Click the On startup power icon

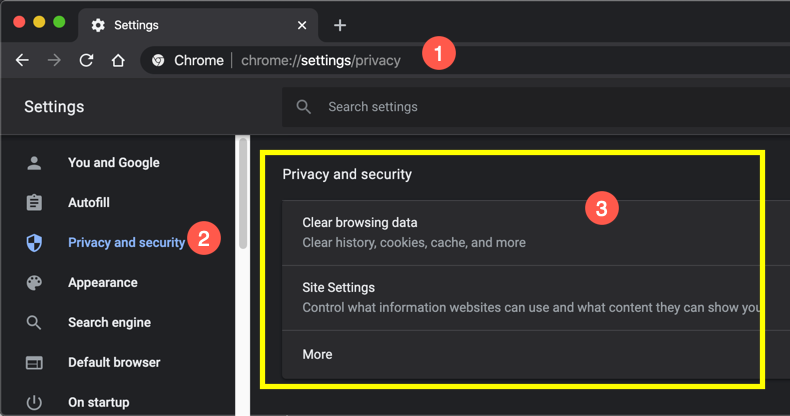click(x=34, y=403)
